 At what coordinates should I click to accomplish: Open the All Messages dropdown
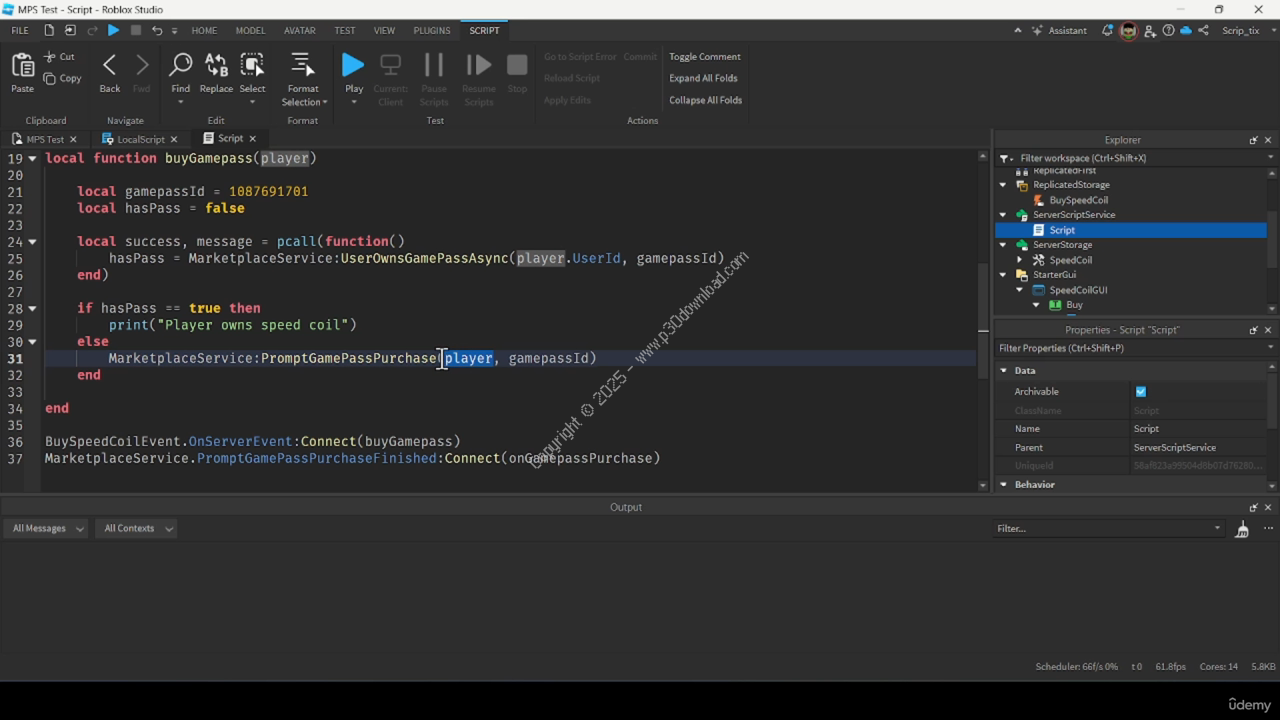[x=48, y=528]
